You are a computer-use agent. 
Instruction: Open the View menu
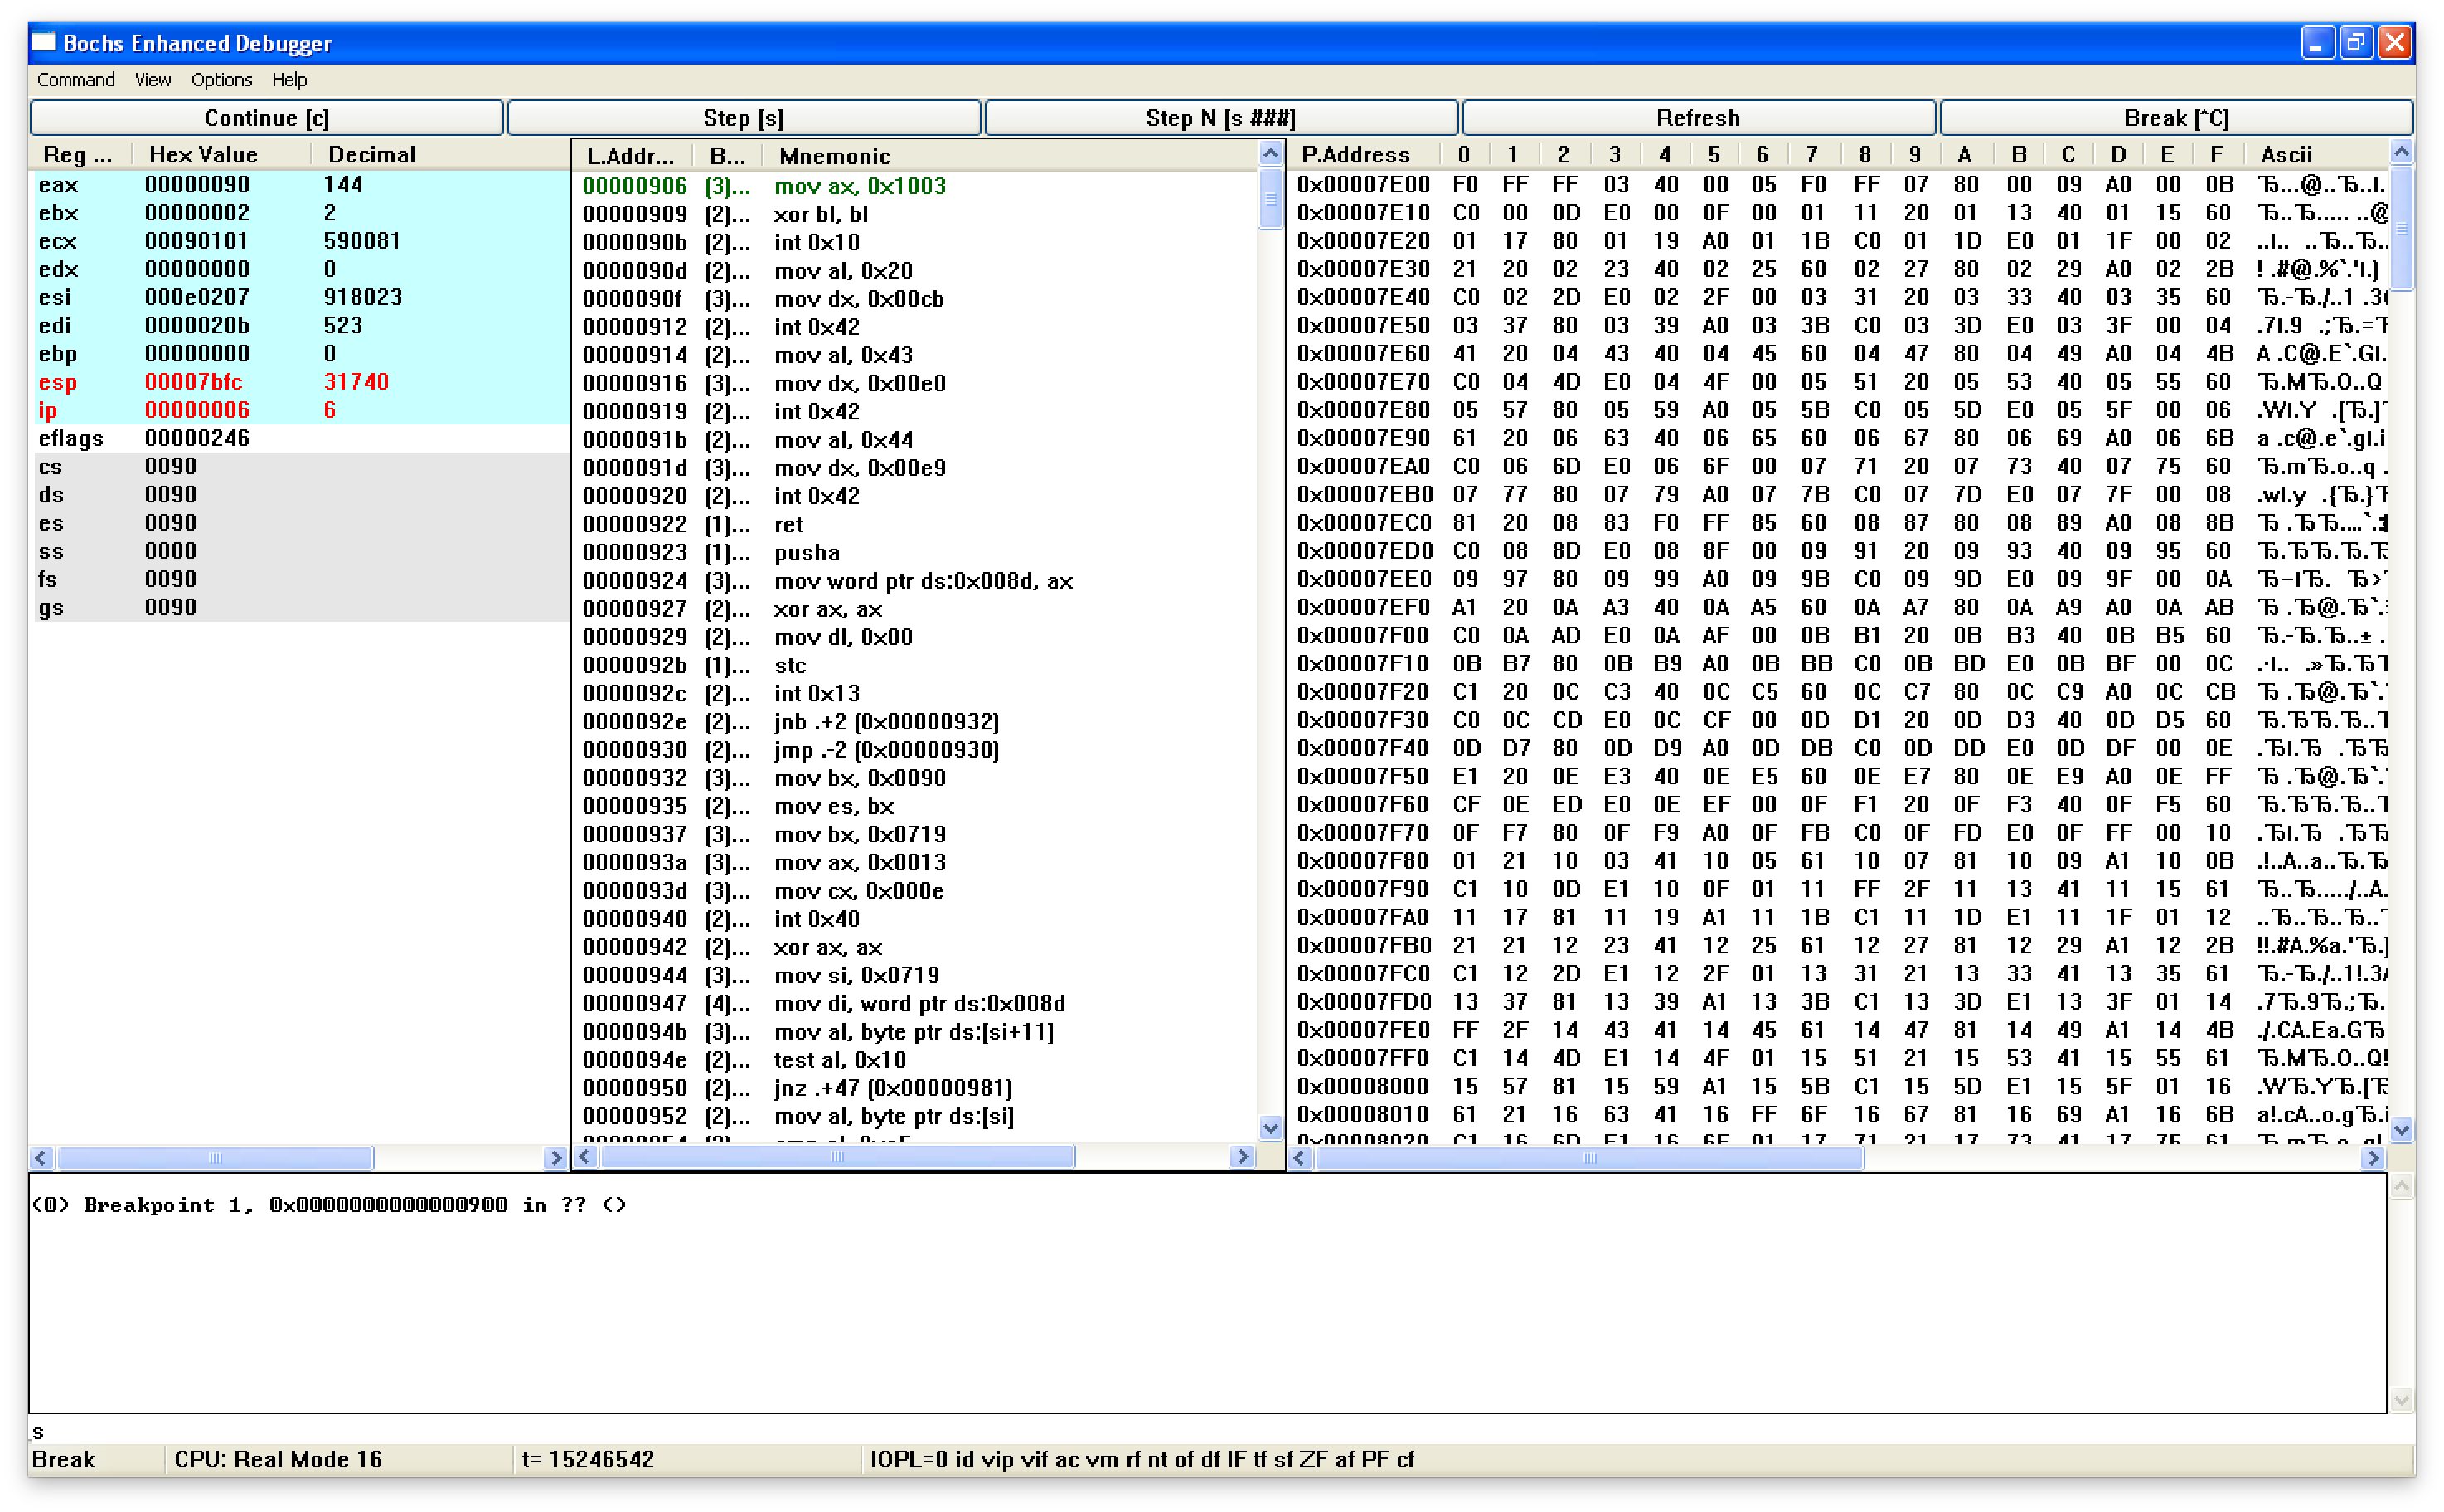[x=153, y=80]
